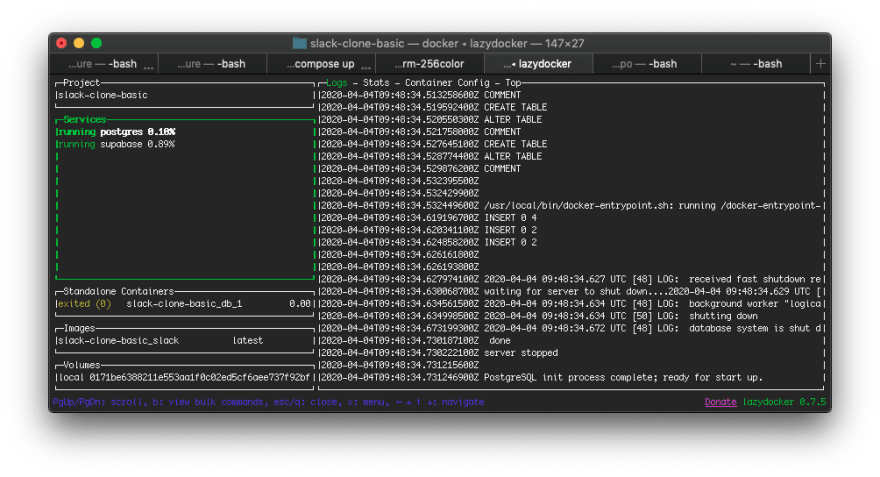Click the green fullscreen window button

(x=97, y=43)
